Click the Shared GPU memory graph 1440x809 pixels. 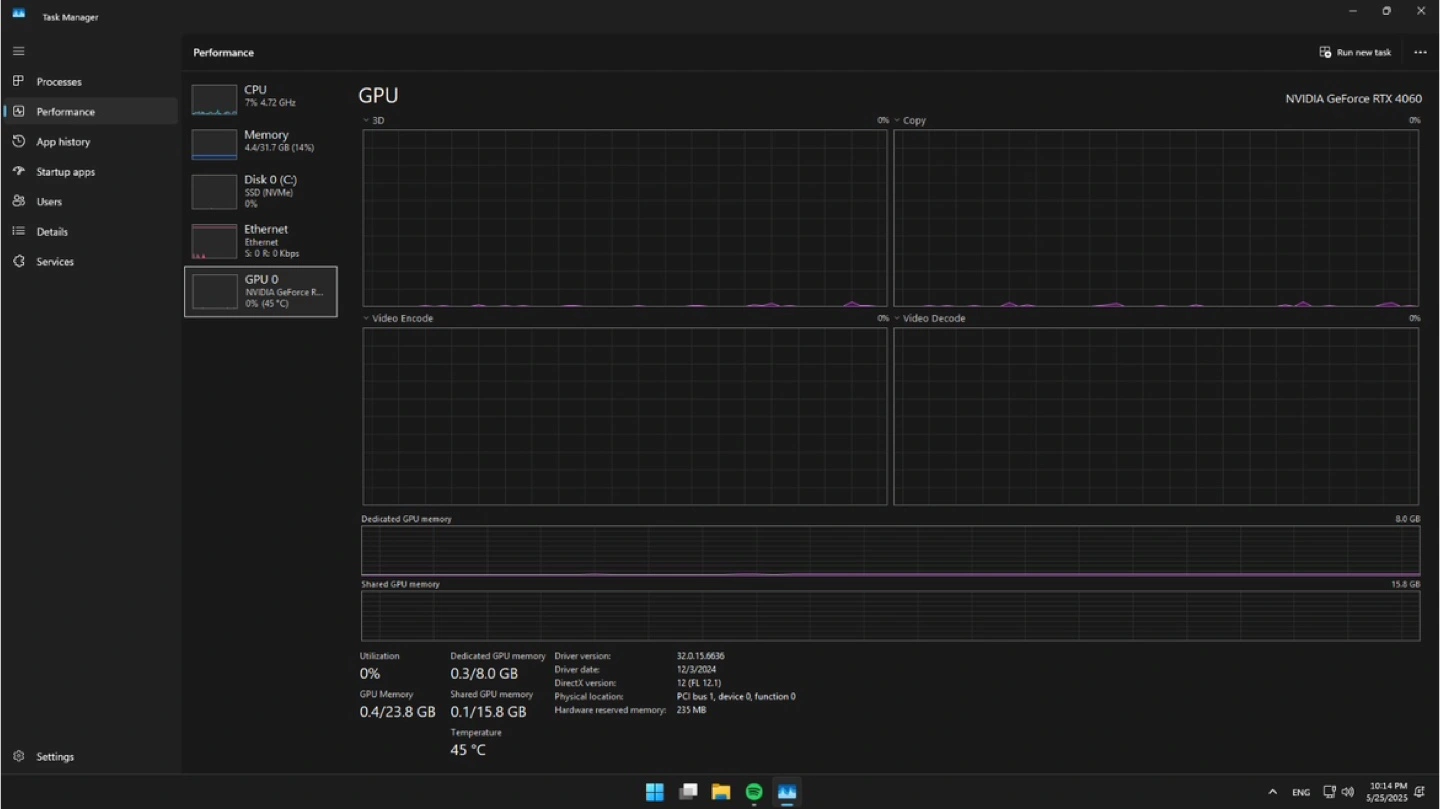click(890, 615)
